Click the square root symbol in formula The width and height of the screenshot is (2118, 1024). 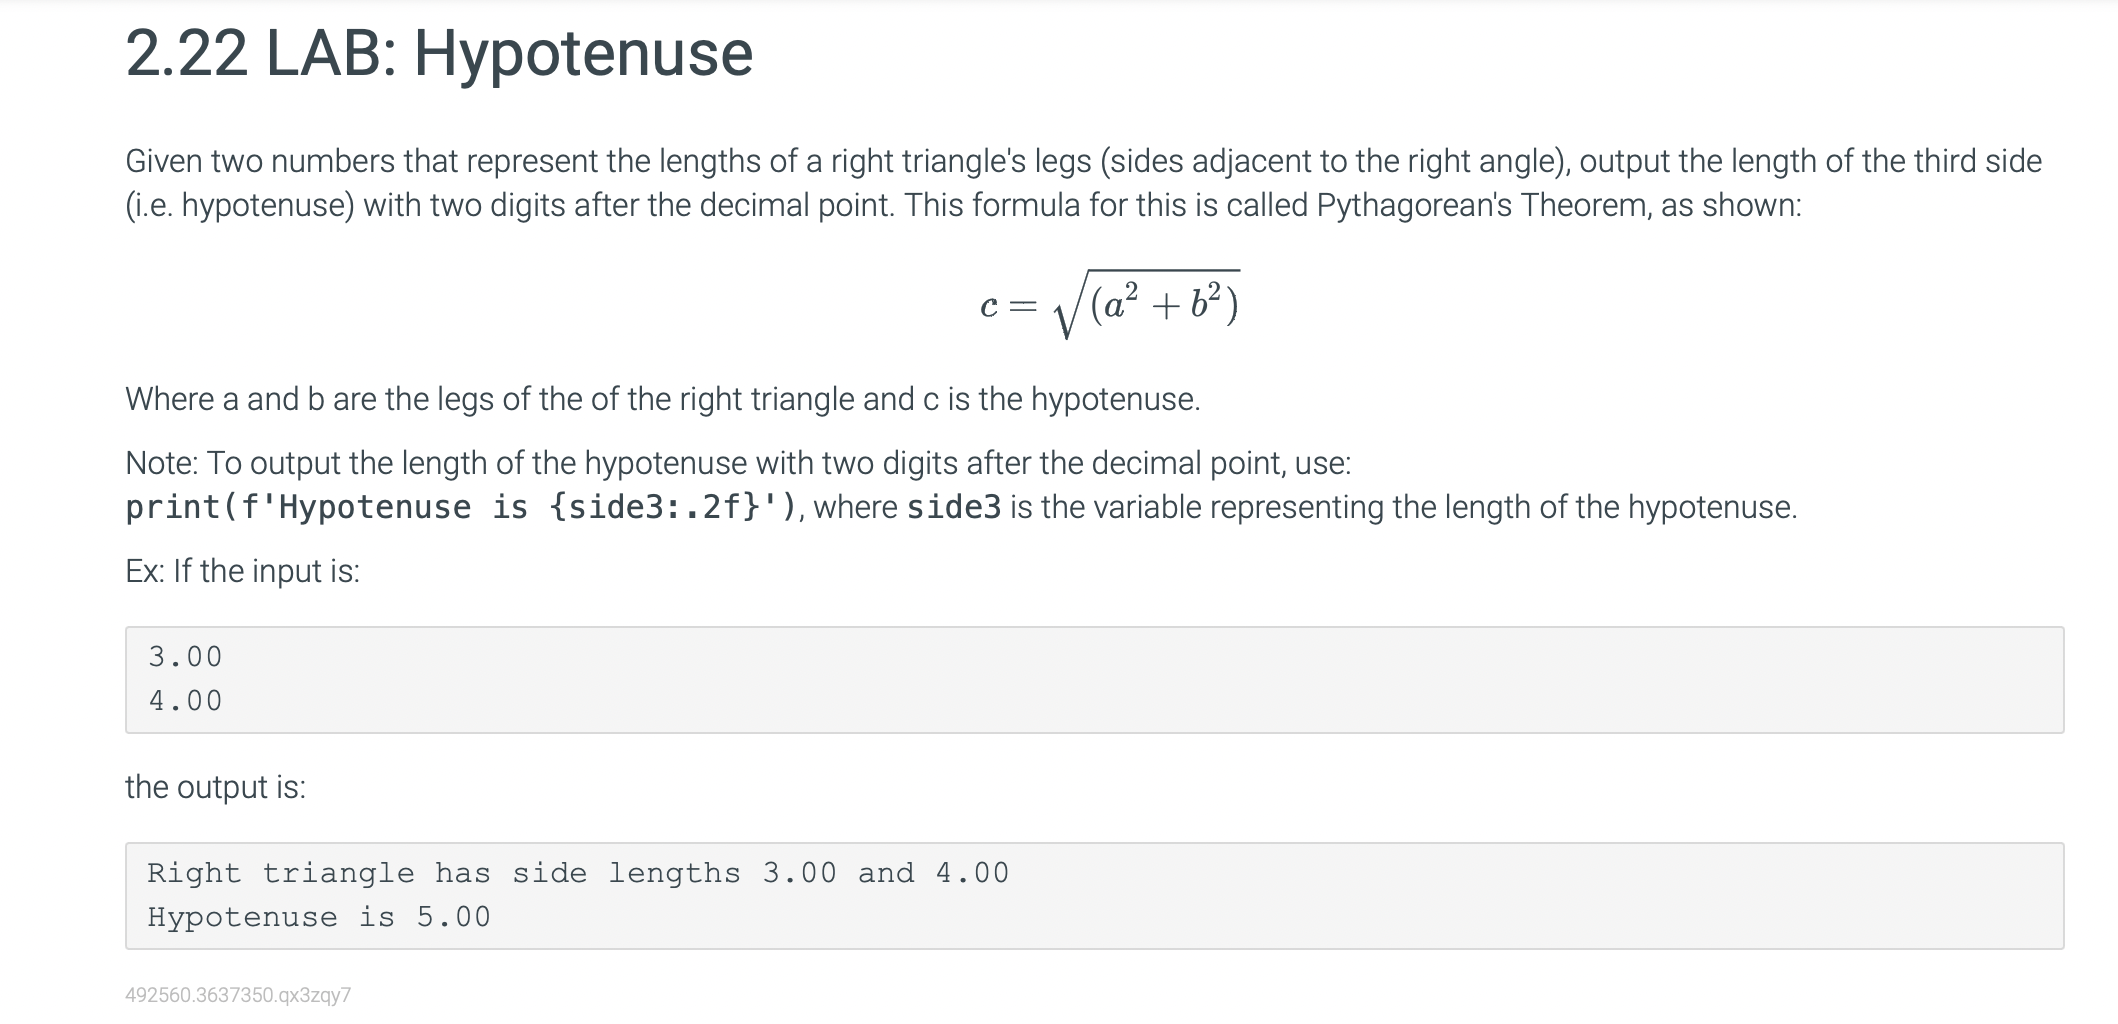click(x=1069, y=305)
